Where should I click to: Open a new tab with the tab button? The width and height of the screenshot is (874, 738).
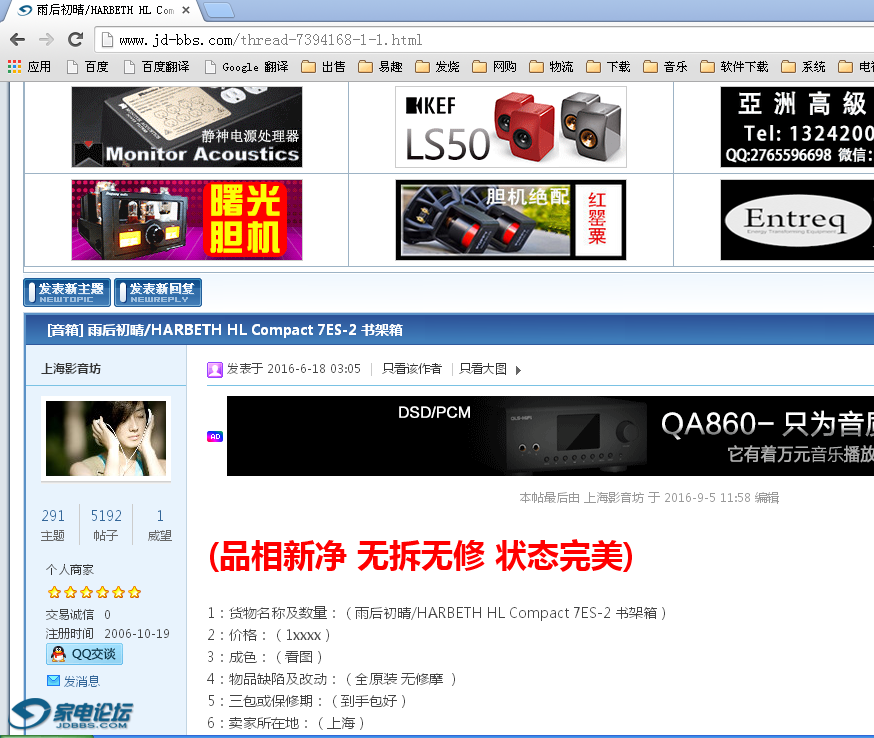point(220,11)
